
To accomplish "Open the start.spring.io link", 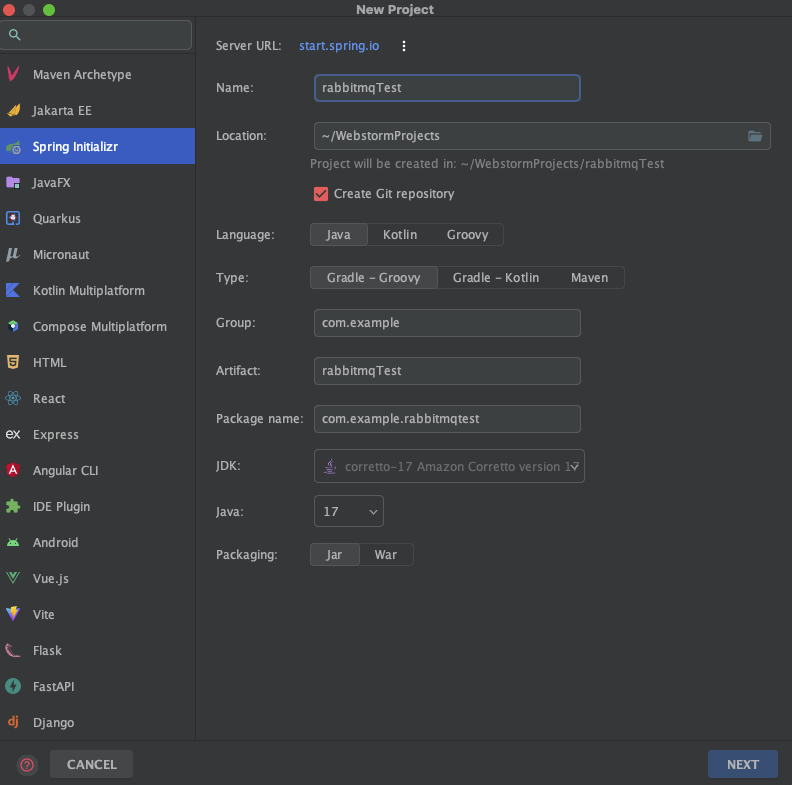I will coord(339,46).
